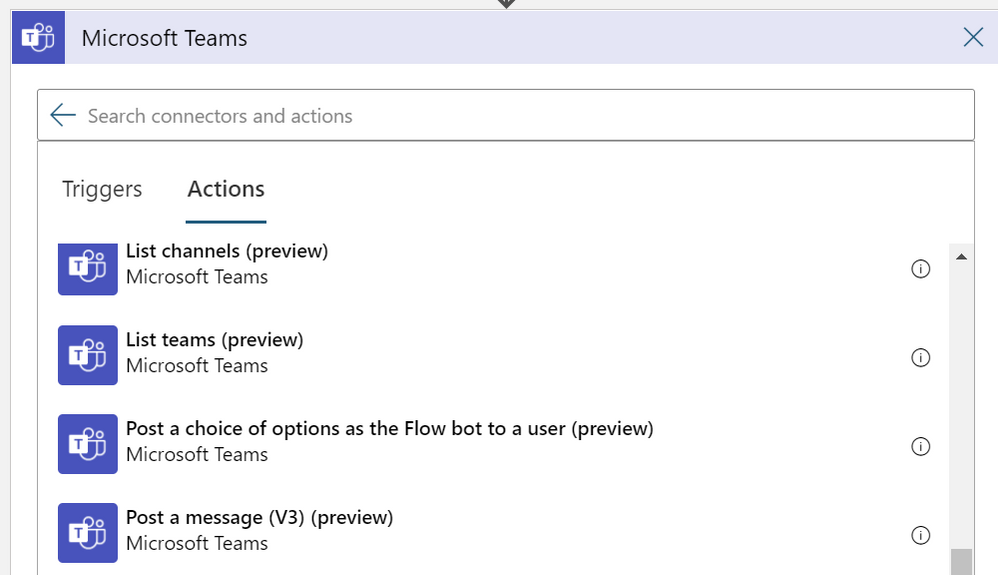Viewport: 998px width, 575px height.
Task: Open info for List channels action
Action: pyautogui.click(x=921, y=269)
